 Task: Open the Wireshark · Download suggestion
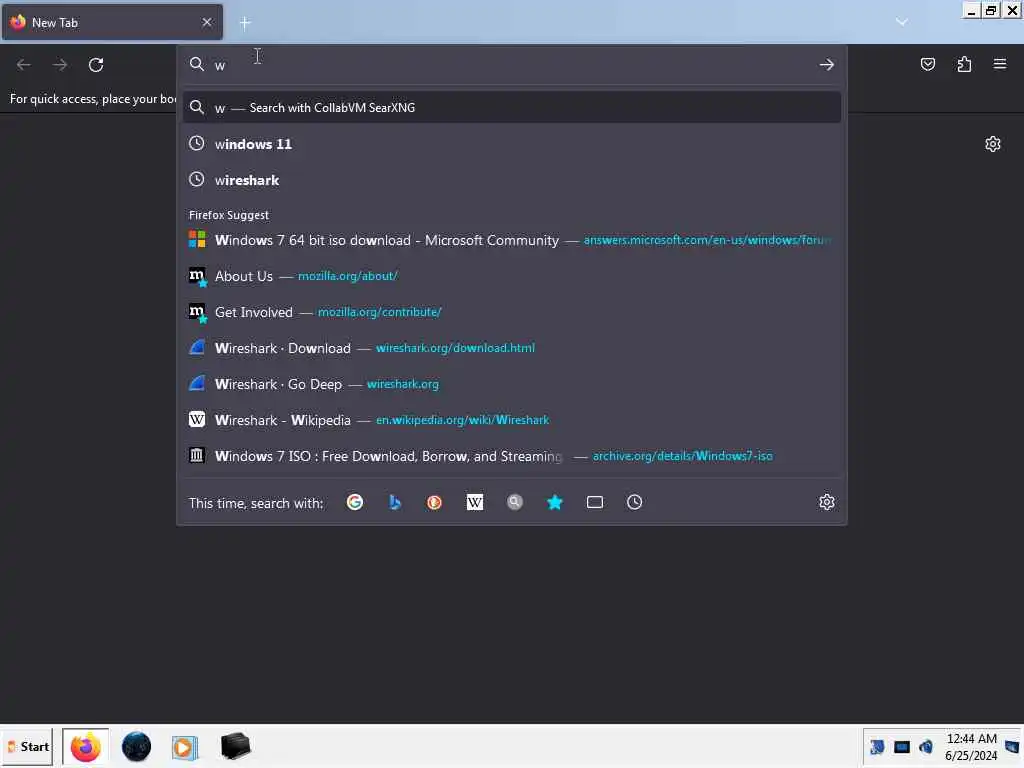click(512, 348)
